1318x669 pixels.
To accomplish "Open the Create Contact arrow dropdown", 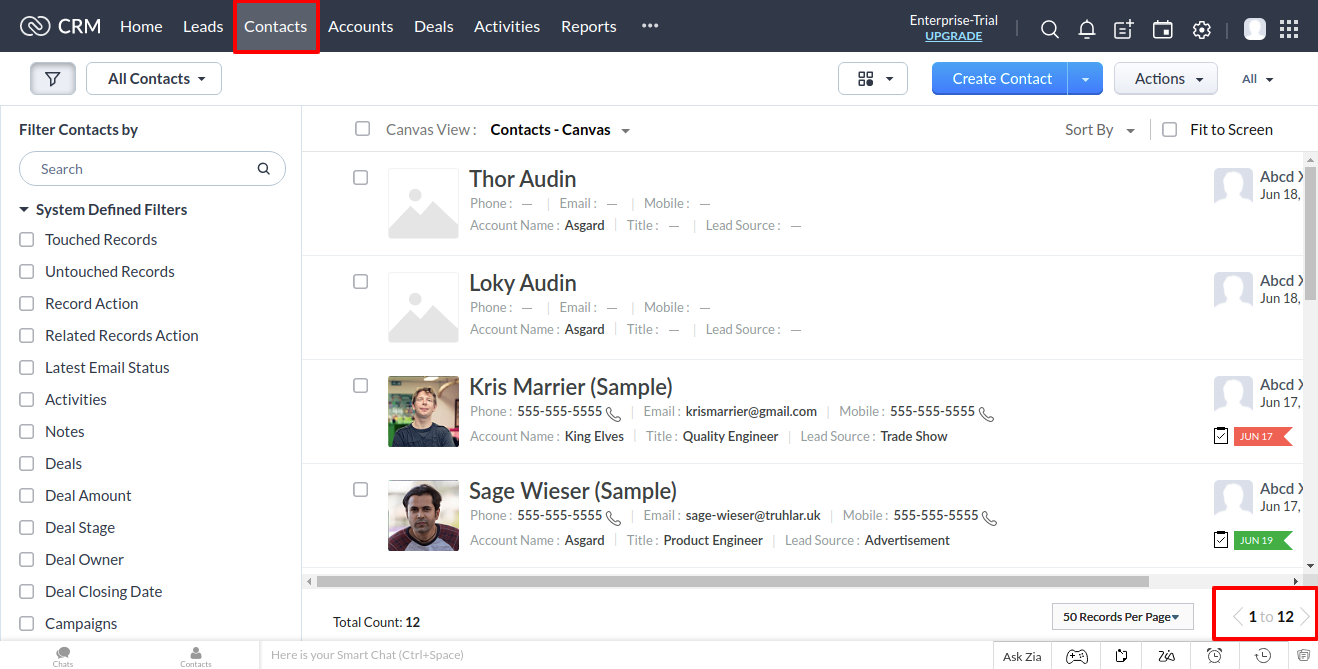I will point(1085,79).
